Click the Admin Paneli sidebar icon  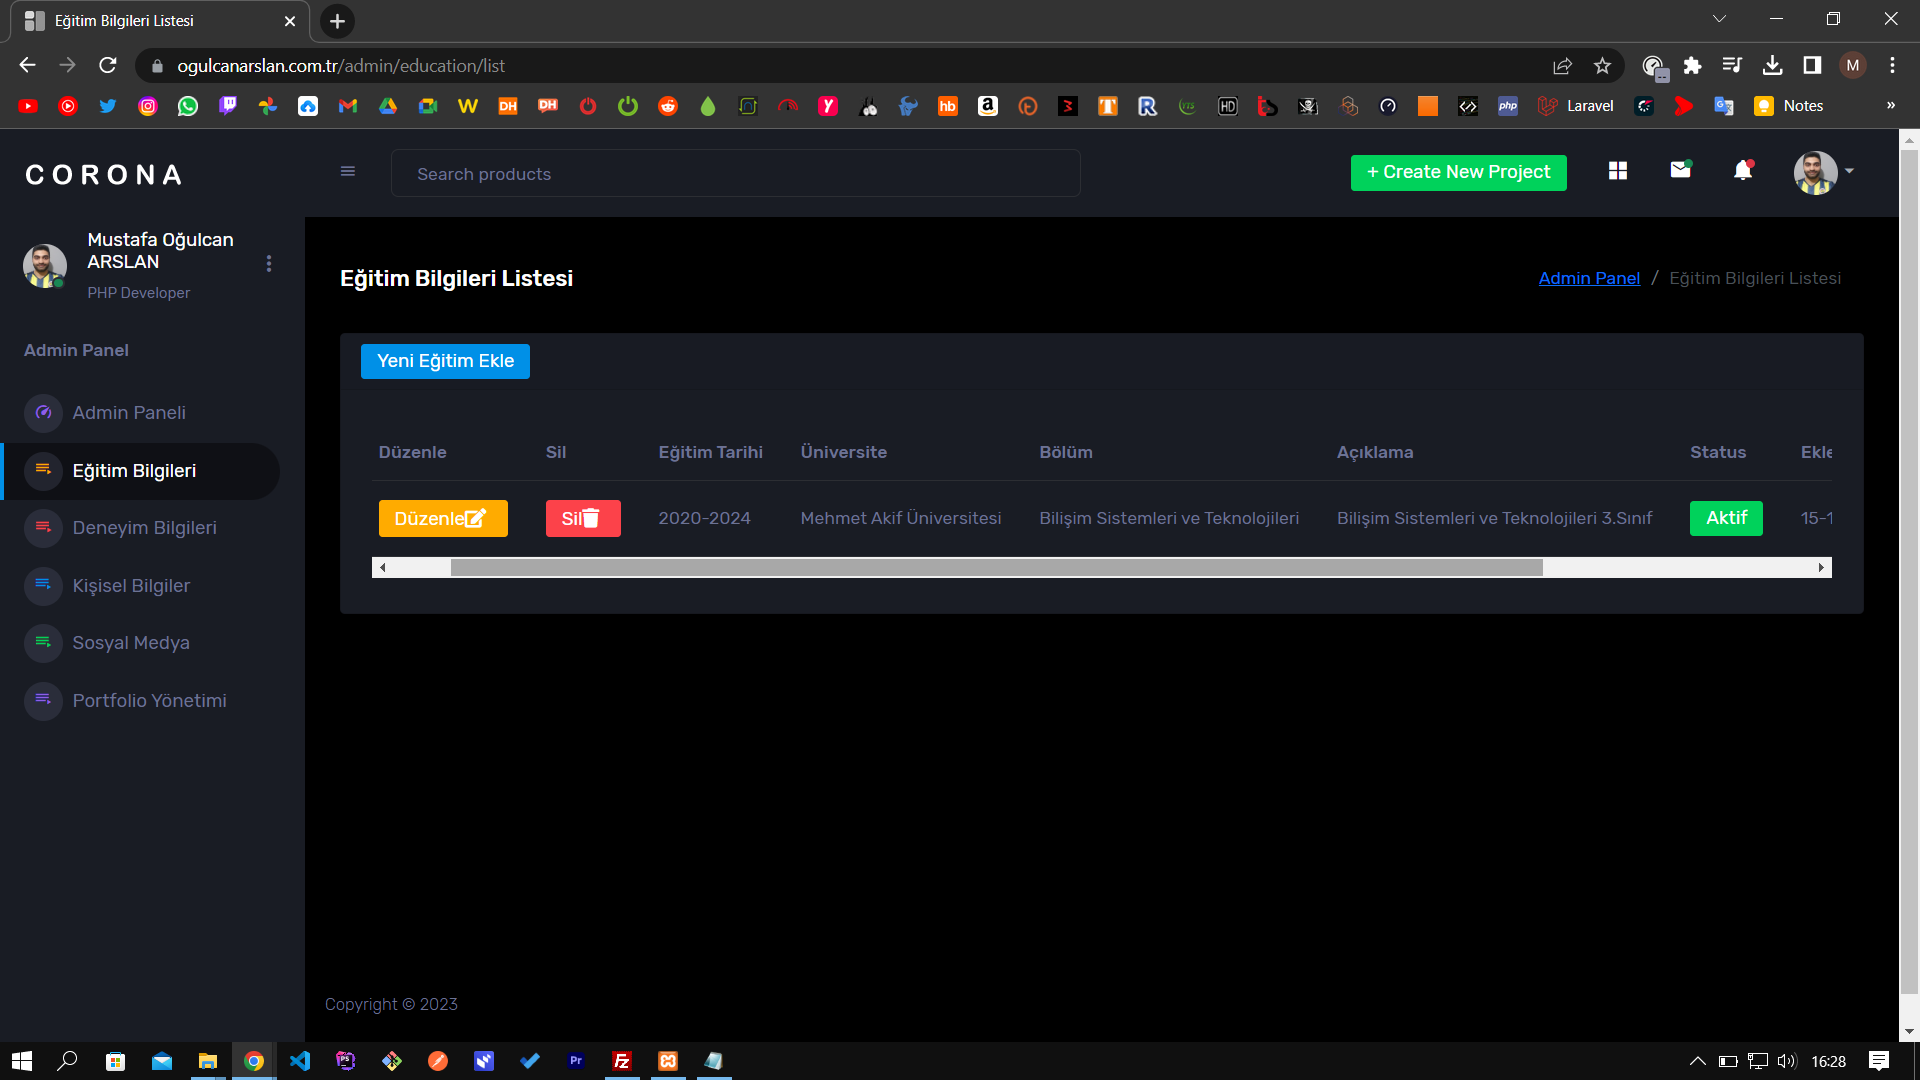point(43,412)
